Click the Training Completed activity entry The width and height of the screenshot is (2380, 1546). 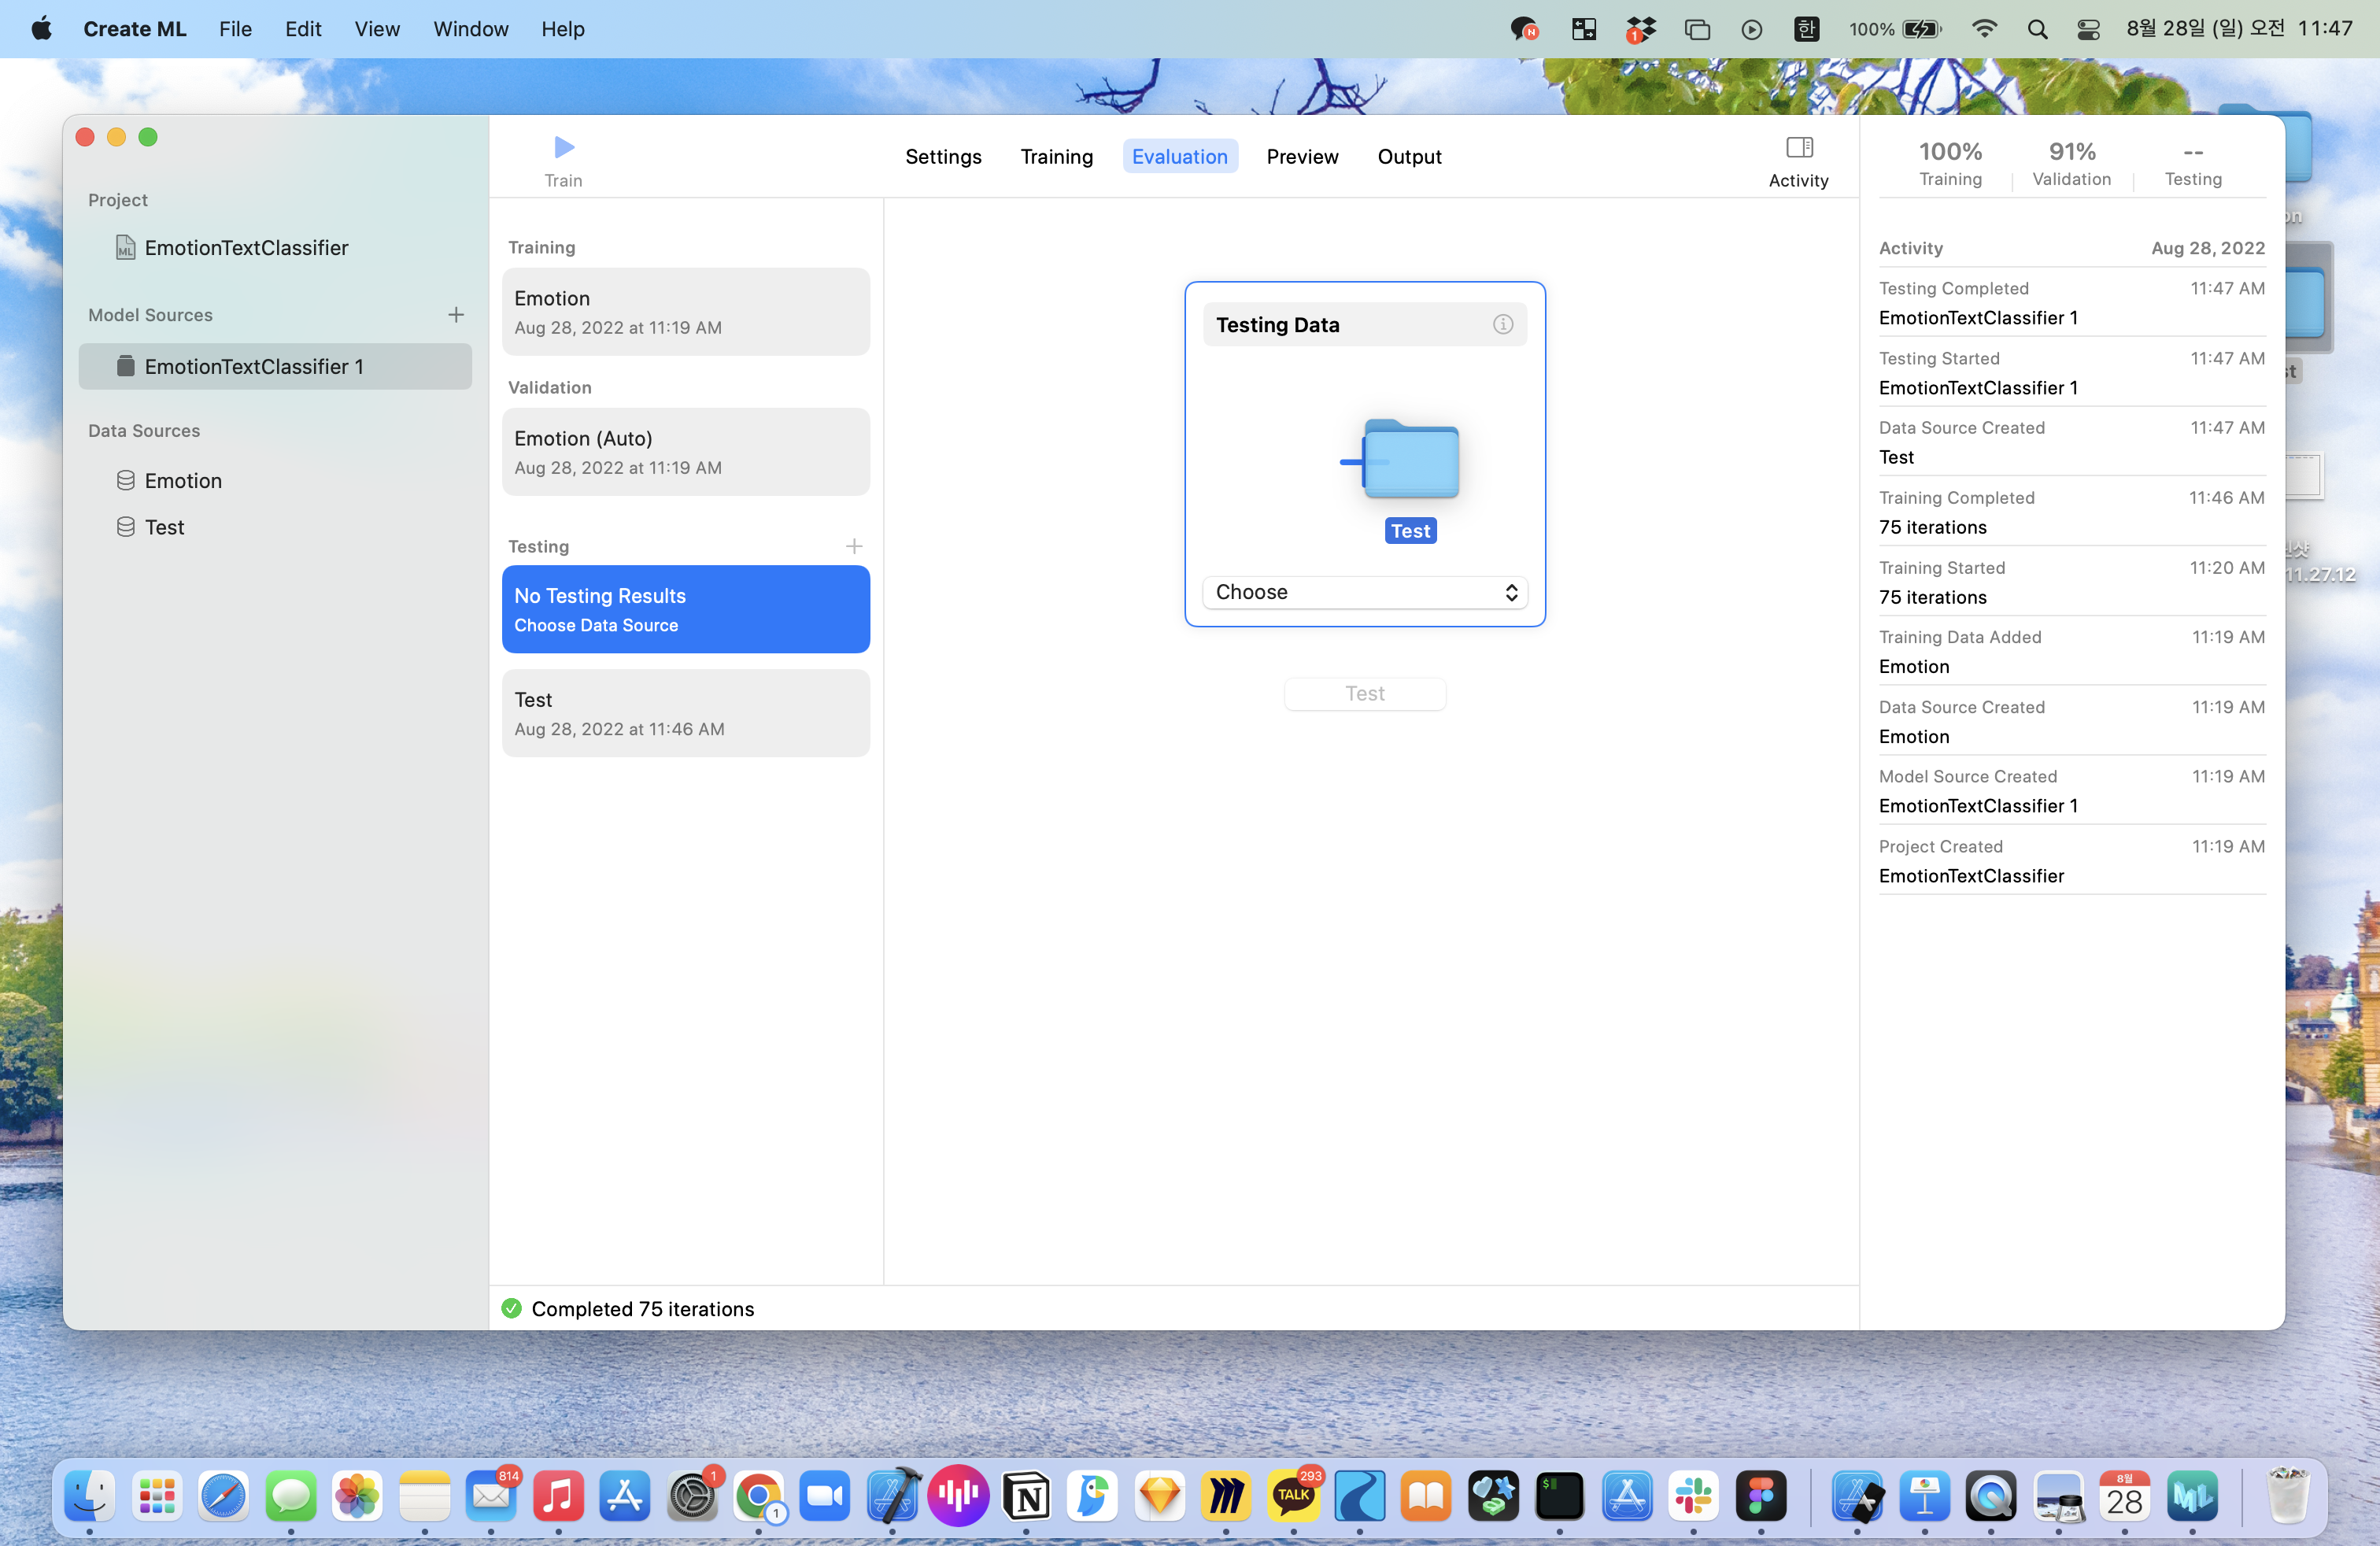pos(2072,511)
